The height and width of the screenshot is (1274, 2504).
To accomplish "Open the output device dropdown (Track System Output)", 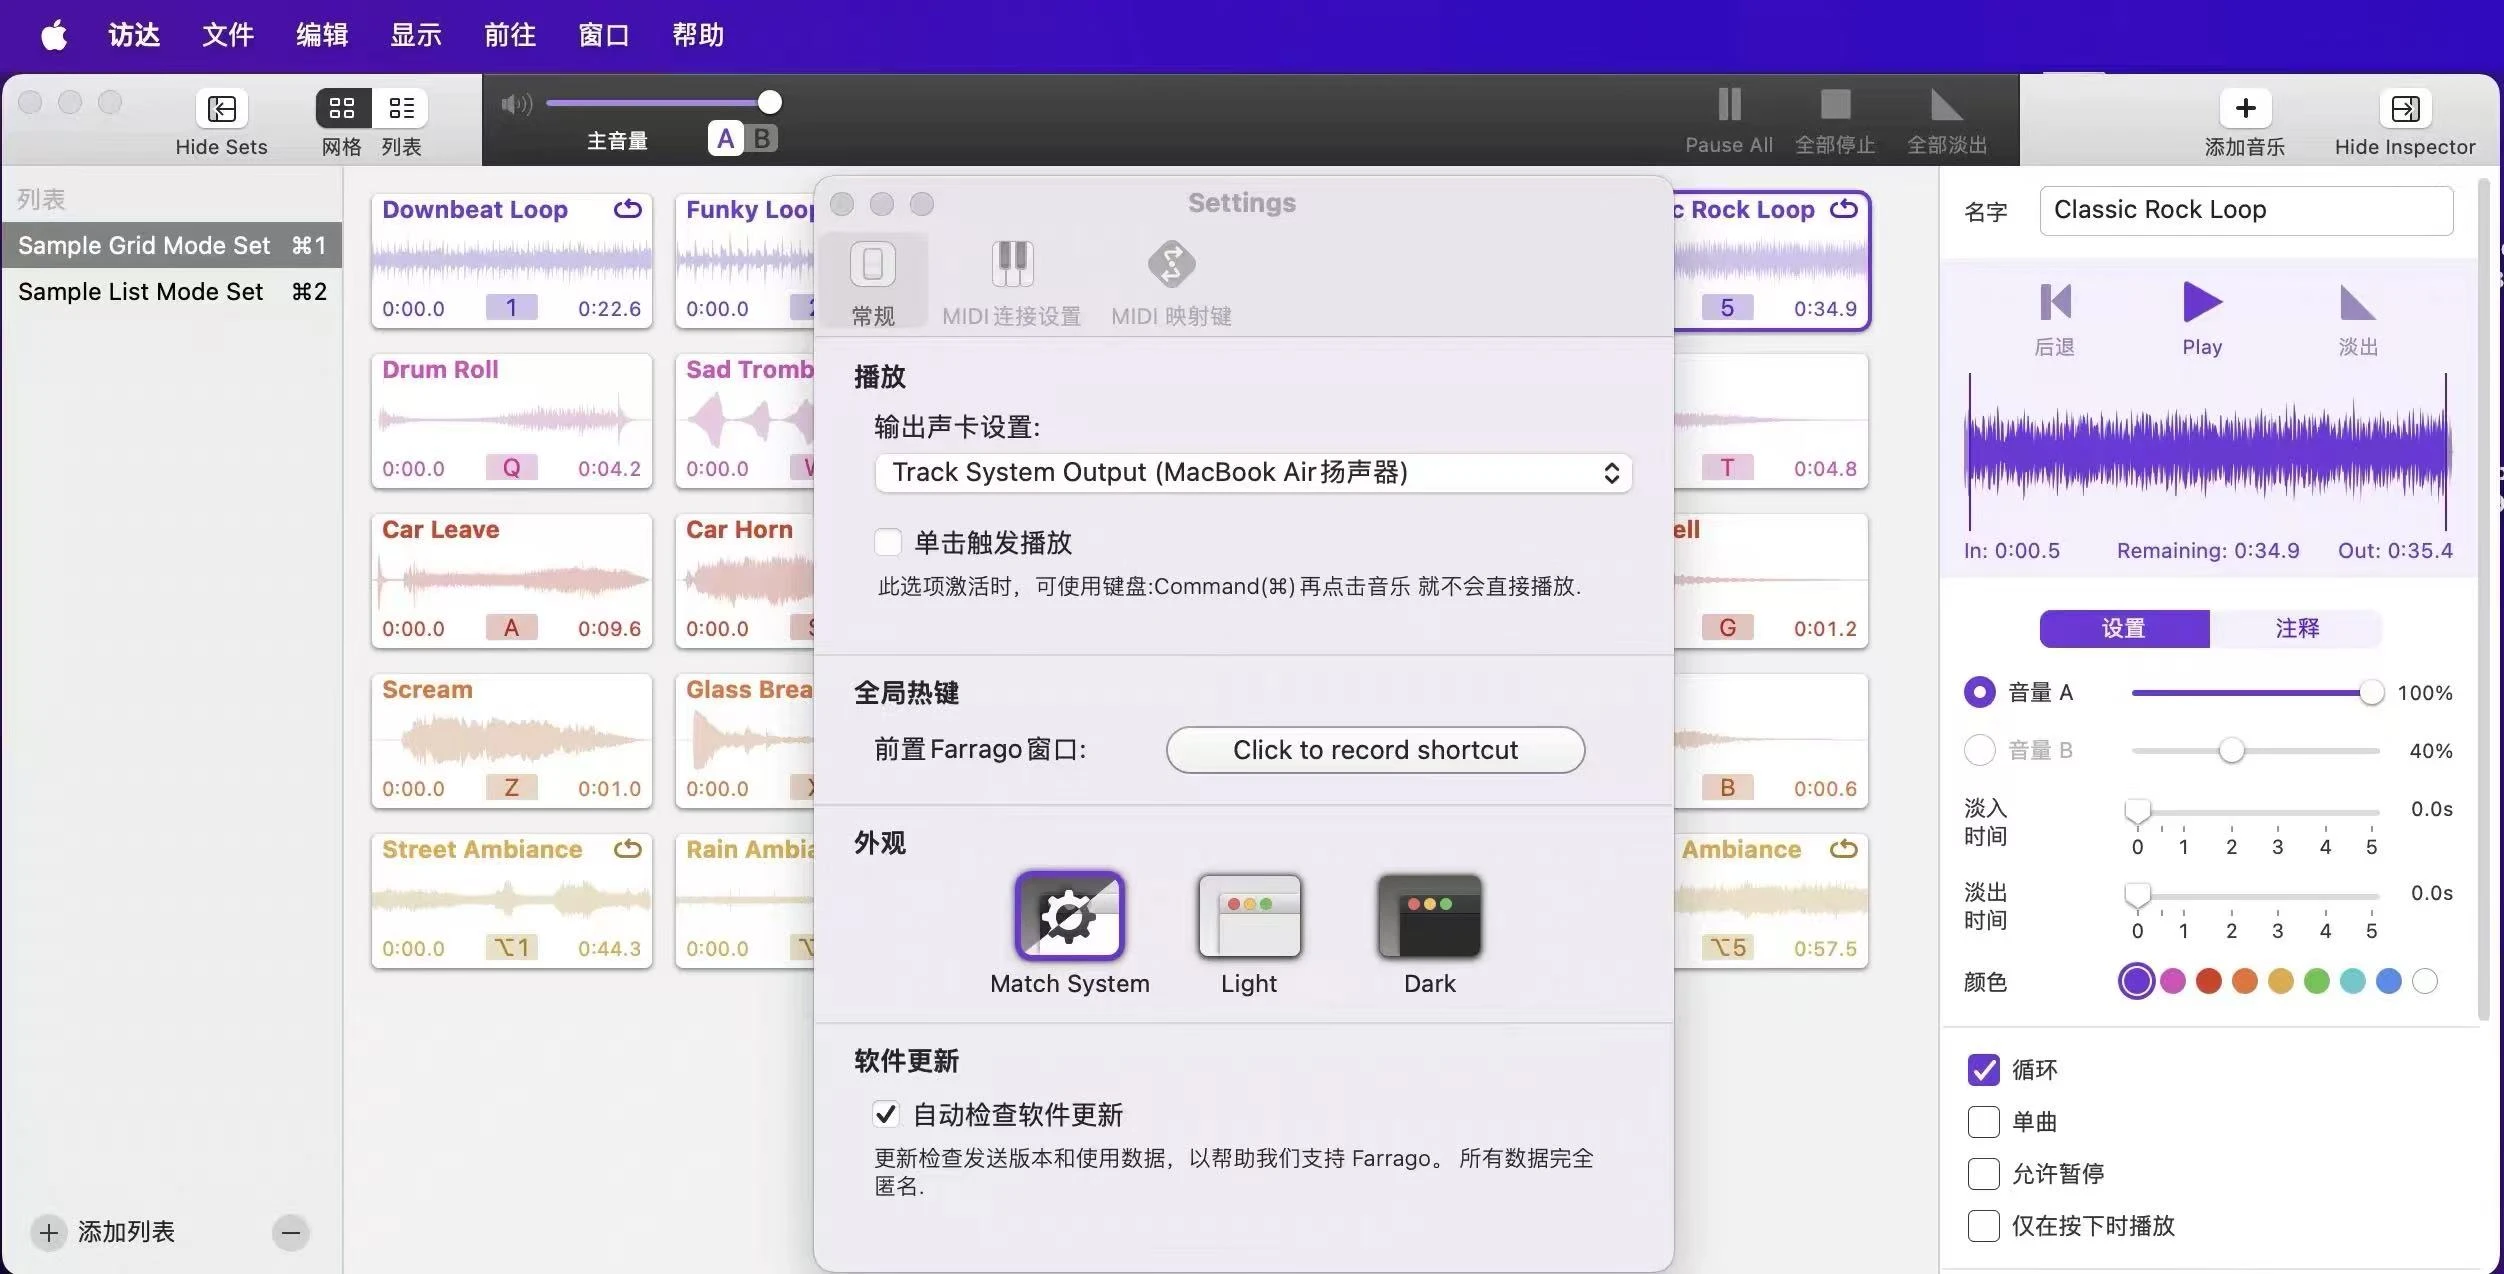I will (1253, 472).
